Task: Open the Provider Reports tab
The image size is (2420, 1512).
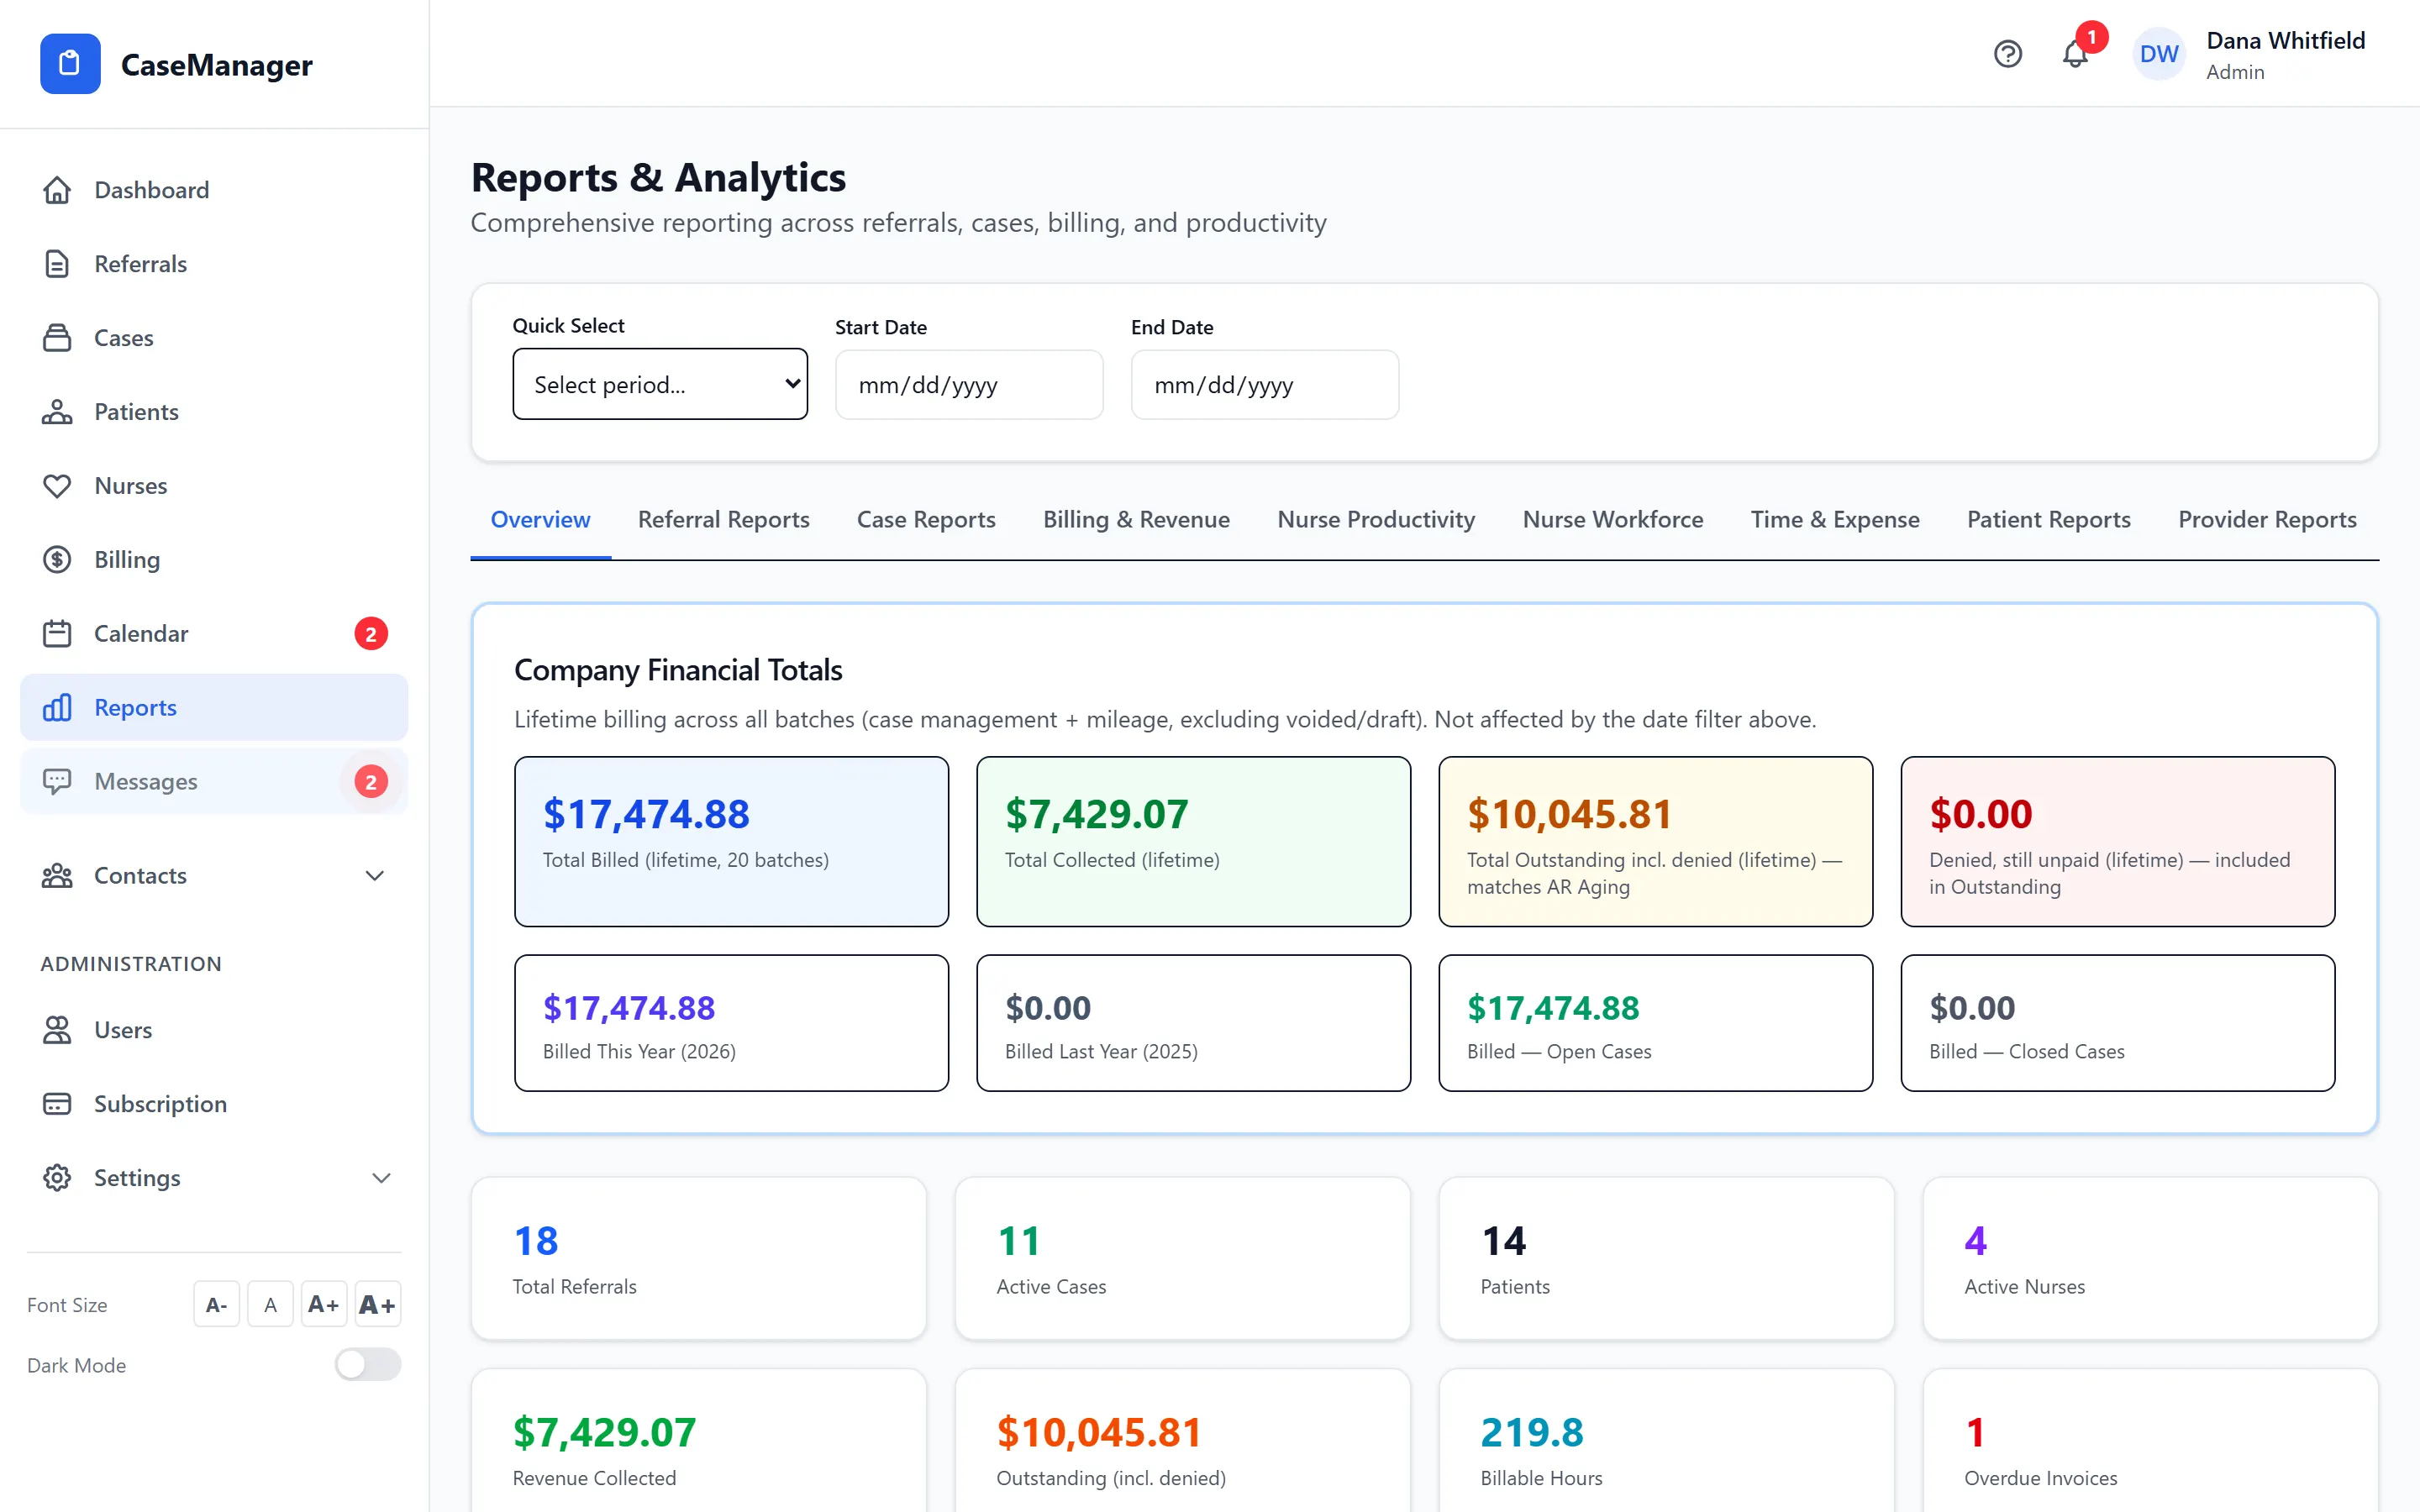Action: [x=2267, y=520]
